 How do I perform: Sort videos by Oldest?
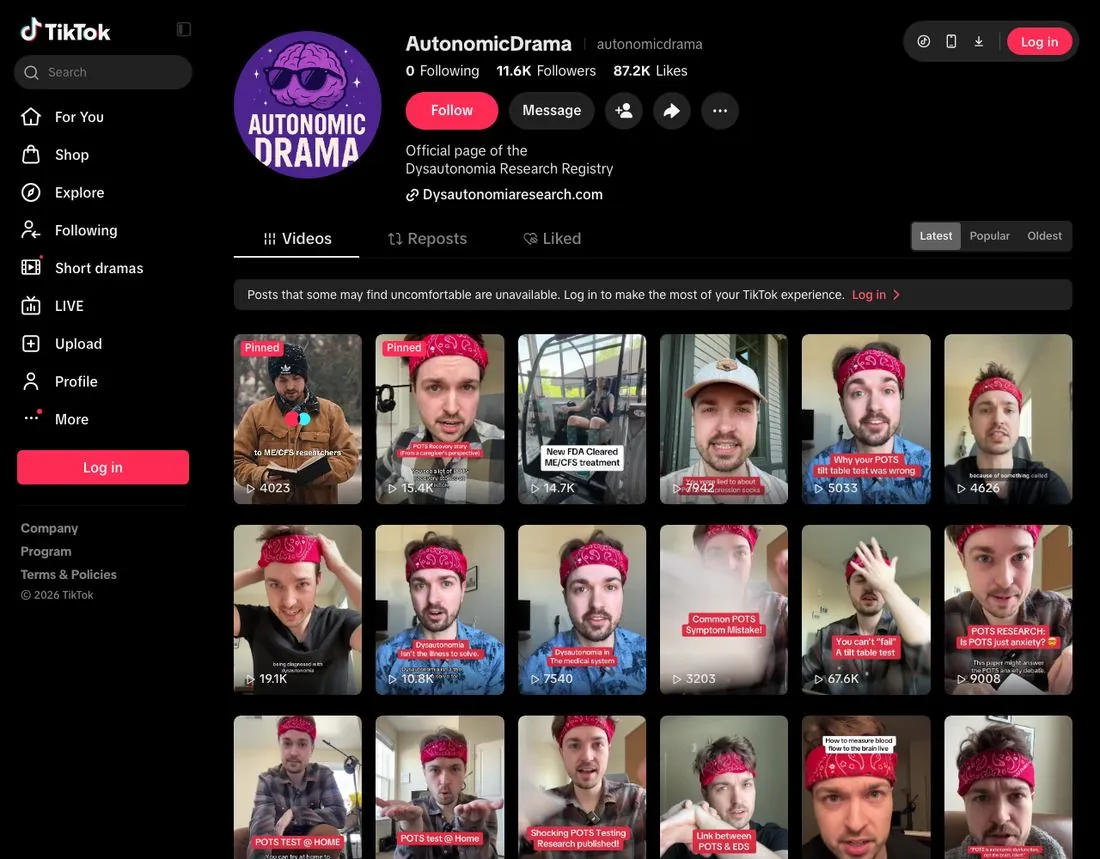(x=1044, y=236)
